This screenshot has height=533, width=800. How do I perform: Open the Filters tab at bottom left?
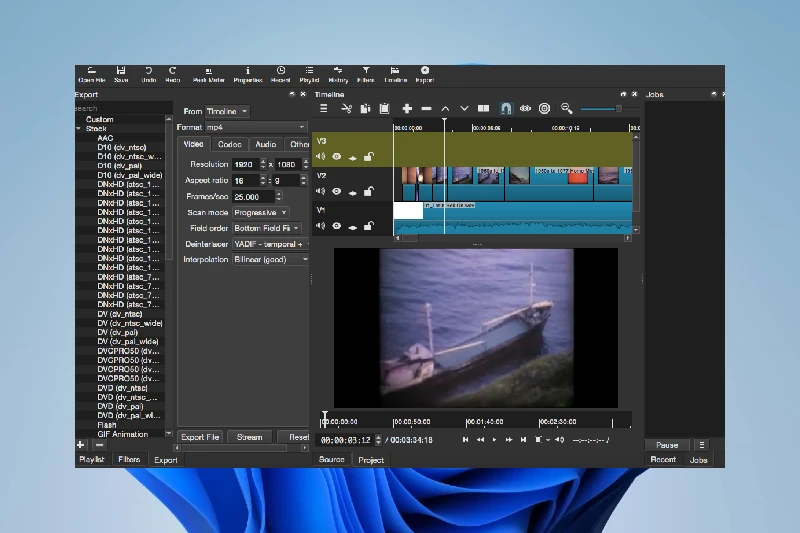coord(129,460)
